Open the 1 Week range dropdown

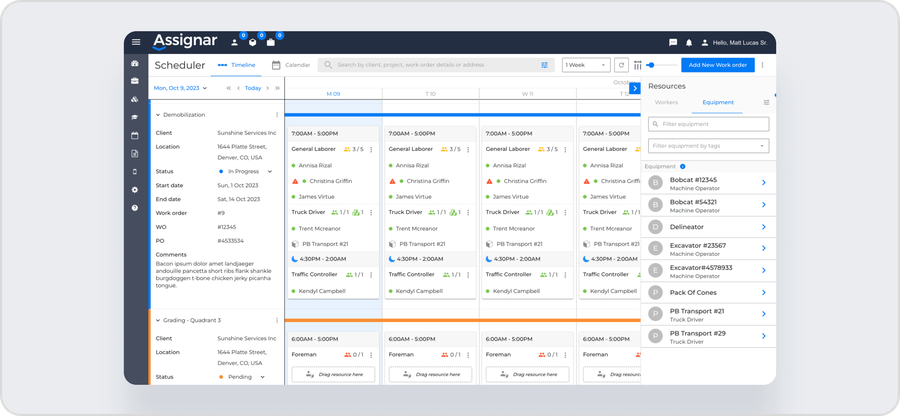coord(586,65)
